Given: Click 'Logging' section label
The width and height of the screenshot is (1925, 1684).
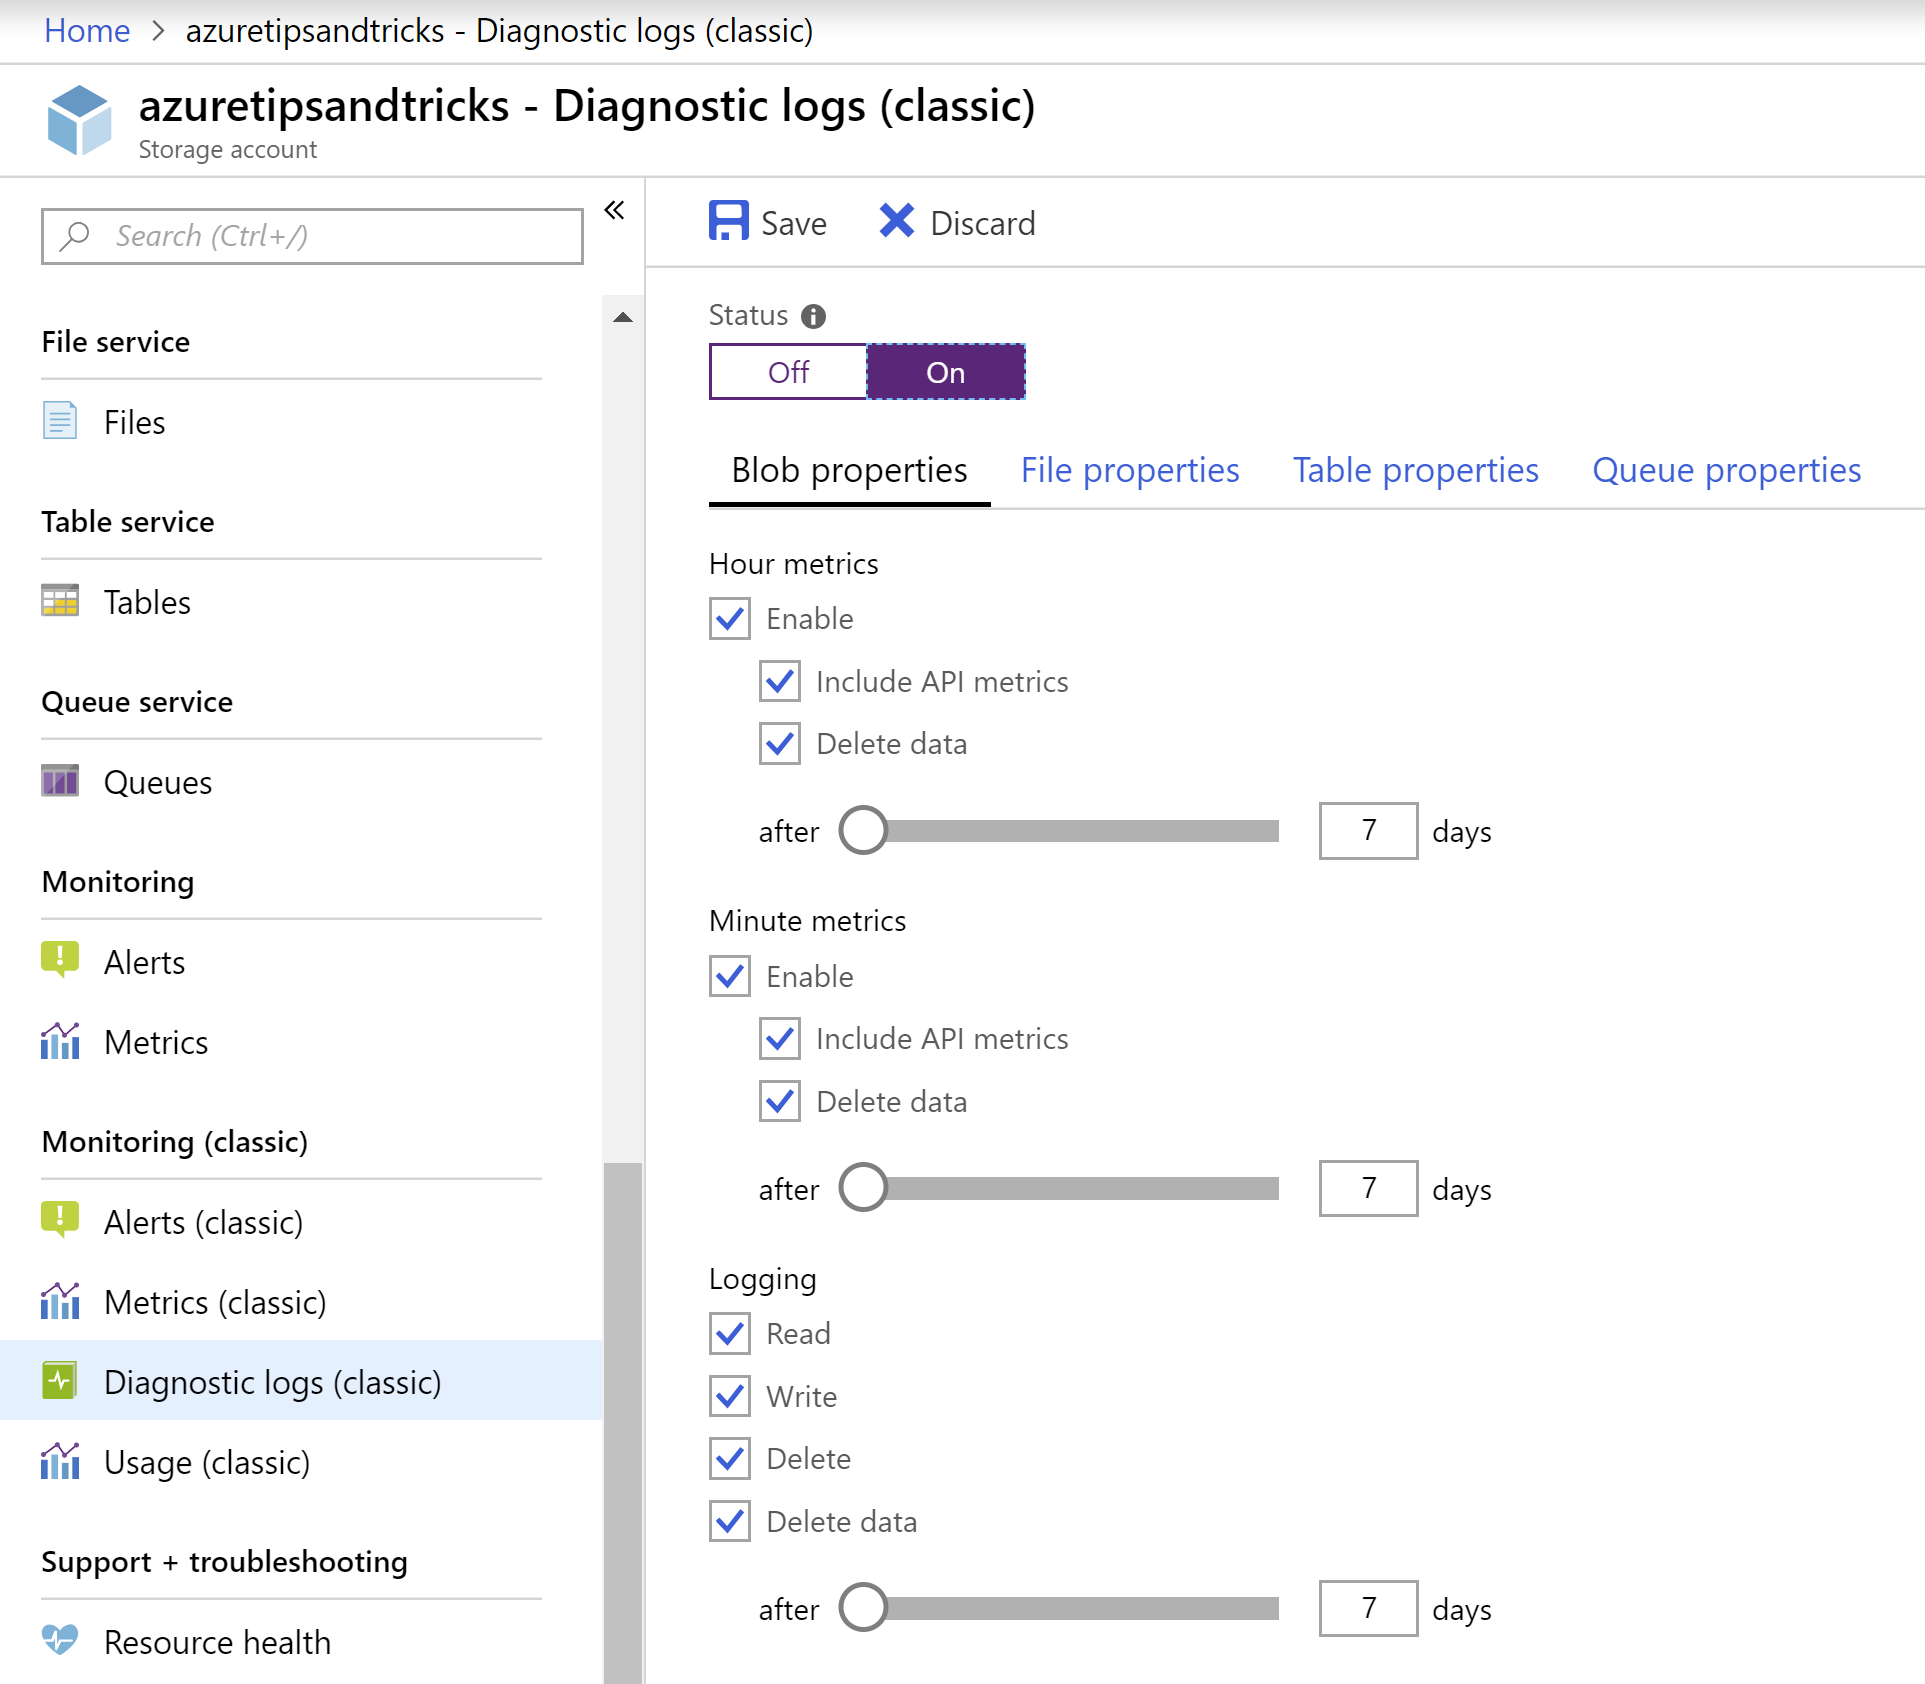Looking at the screenshot, I should point(763,1280).
